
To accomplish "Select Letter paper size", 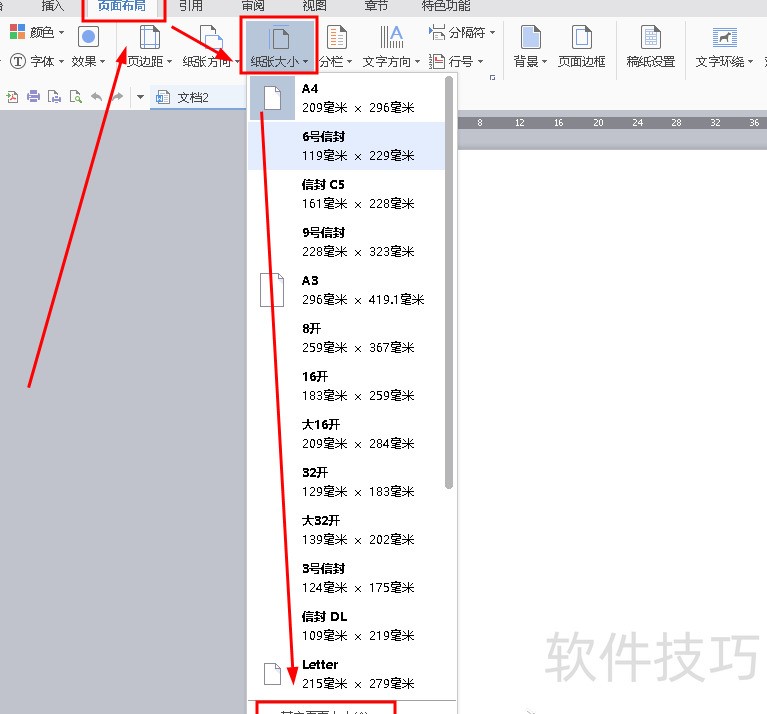I will click(347, 673).
